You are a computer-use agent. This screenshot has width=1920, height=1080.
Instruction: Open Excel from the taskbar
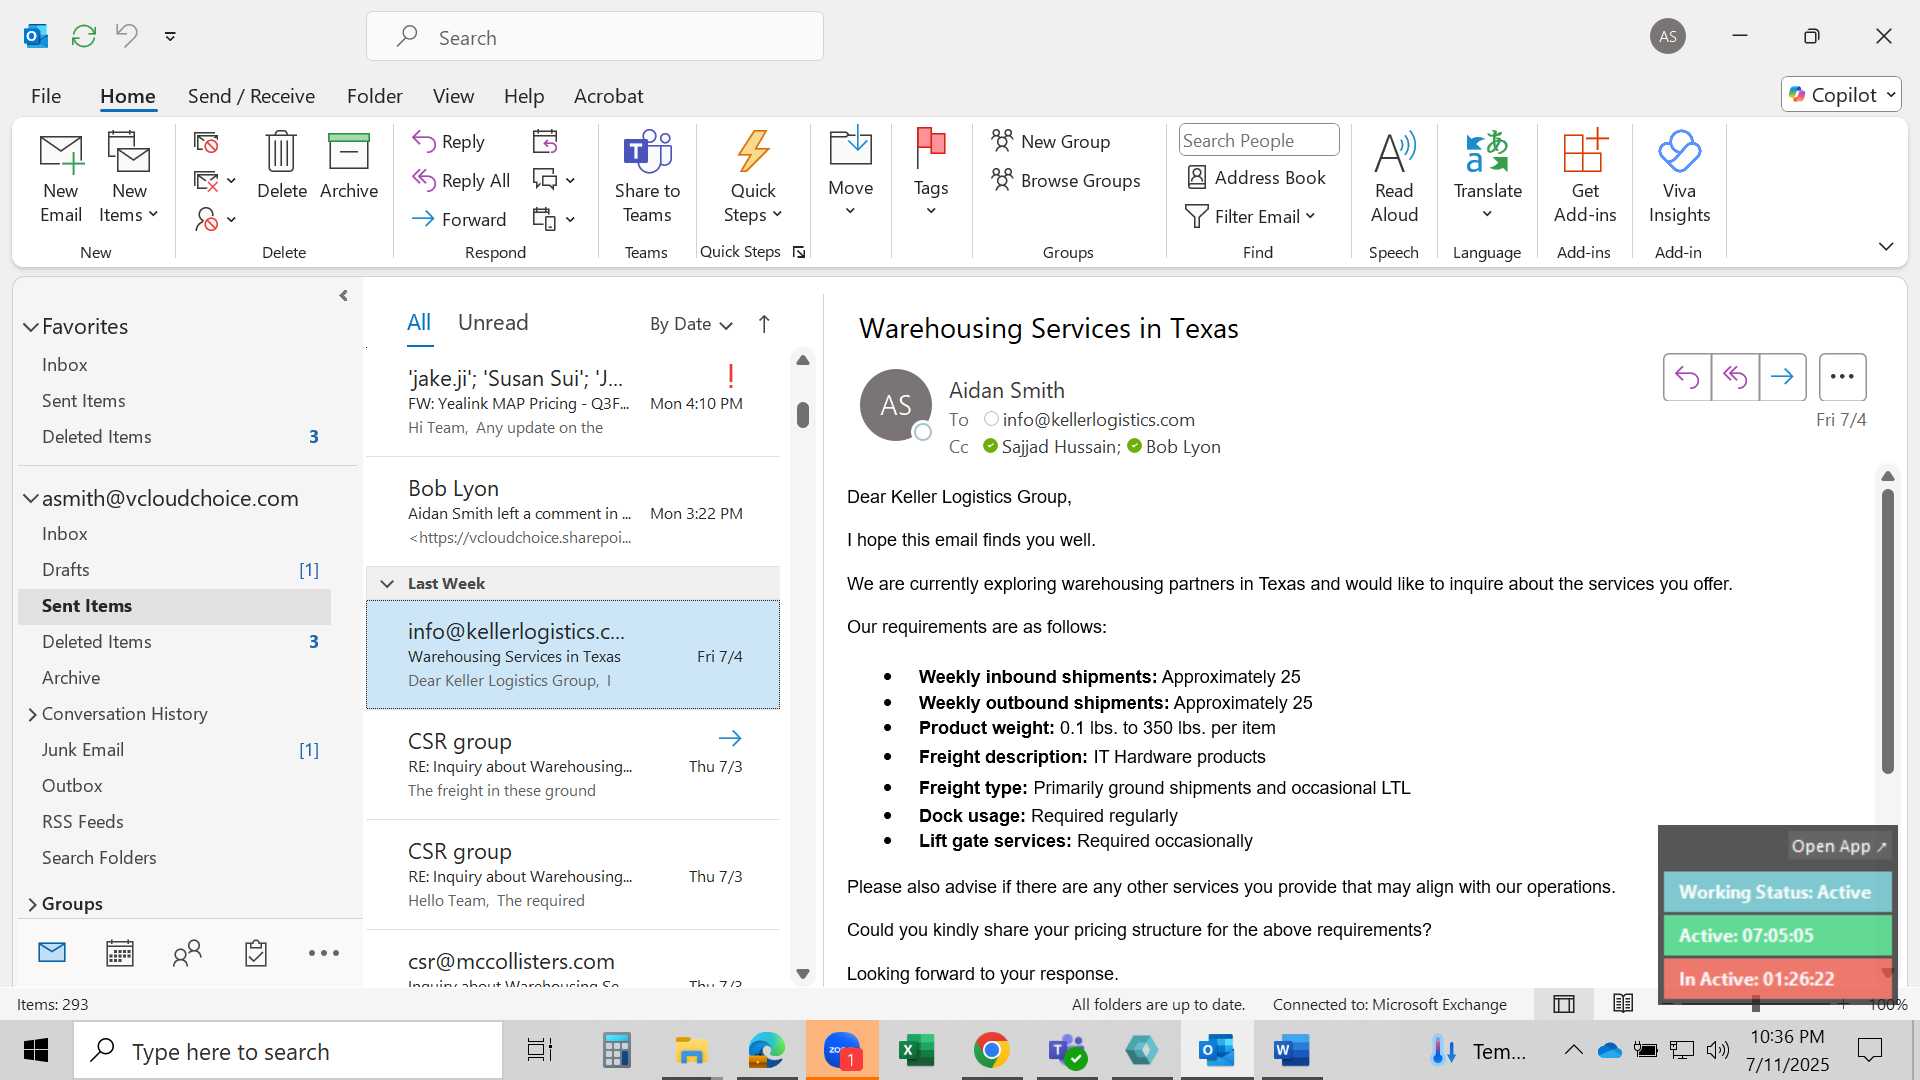point(916,1051)
